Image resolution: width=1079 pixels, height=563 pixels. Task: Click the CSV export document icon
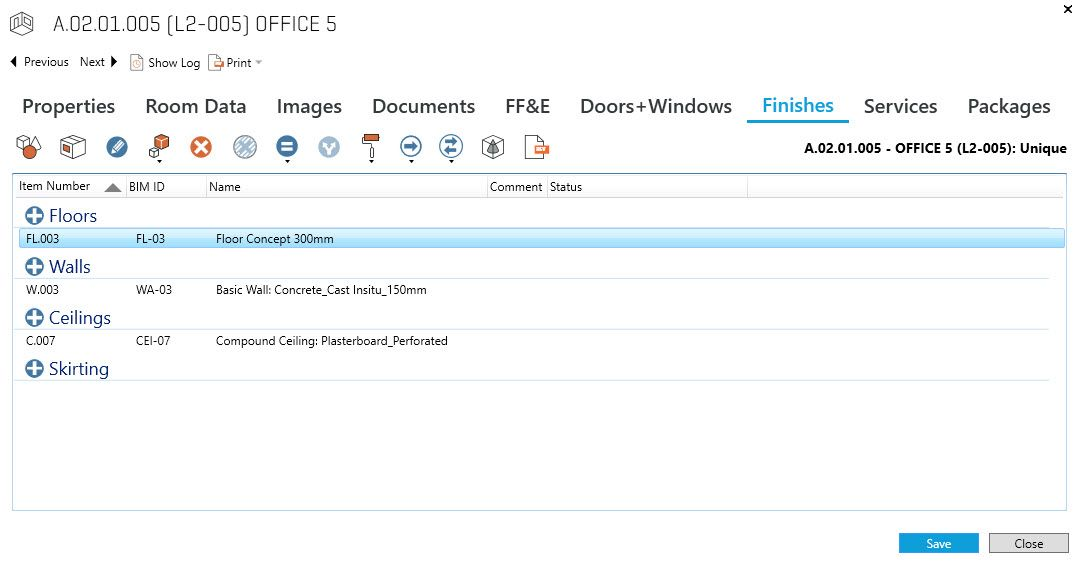pyautogui.click(x=537, y=148)
